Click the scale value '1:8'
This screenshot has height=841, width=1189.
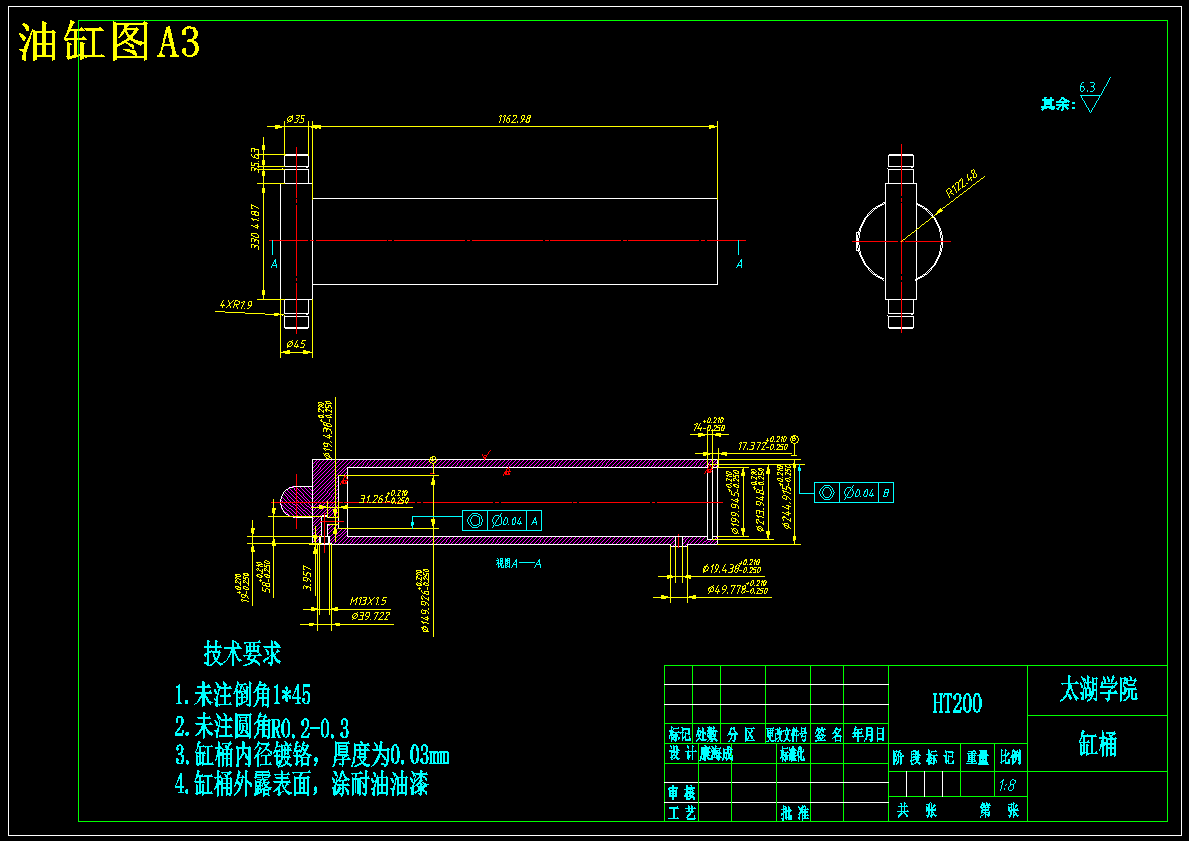[x=1007, y=785]
